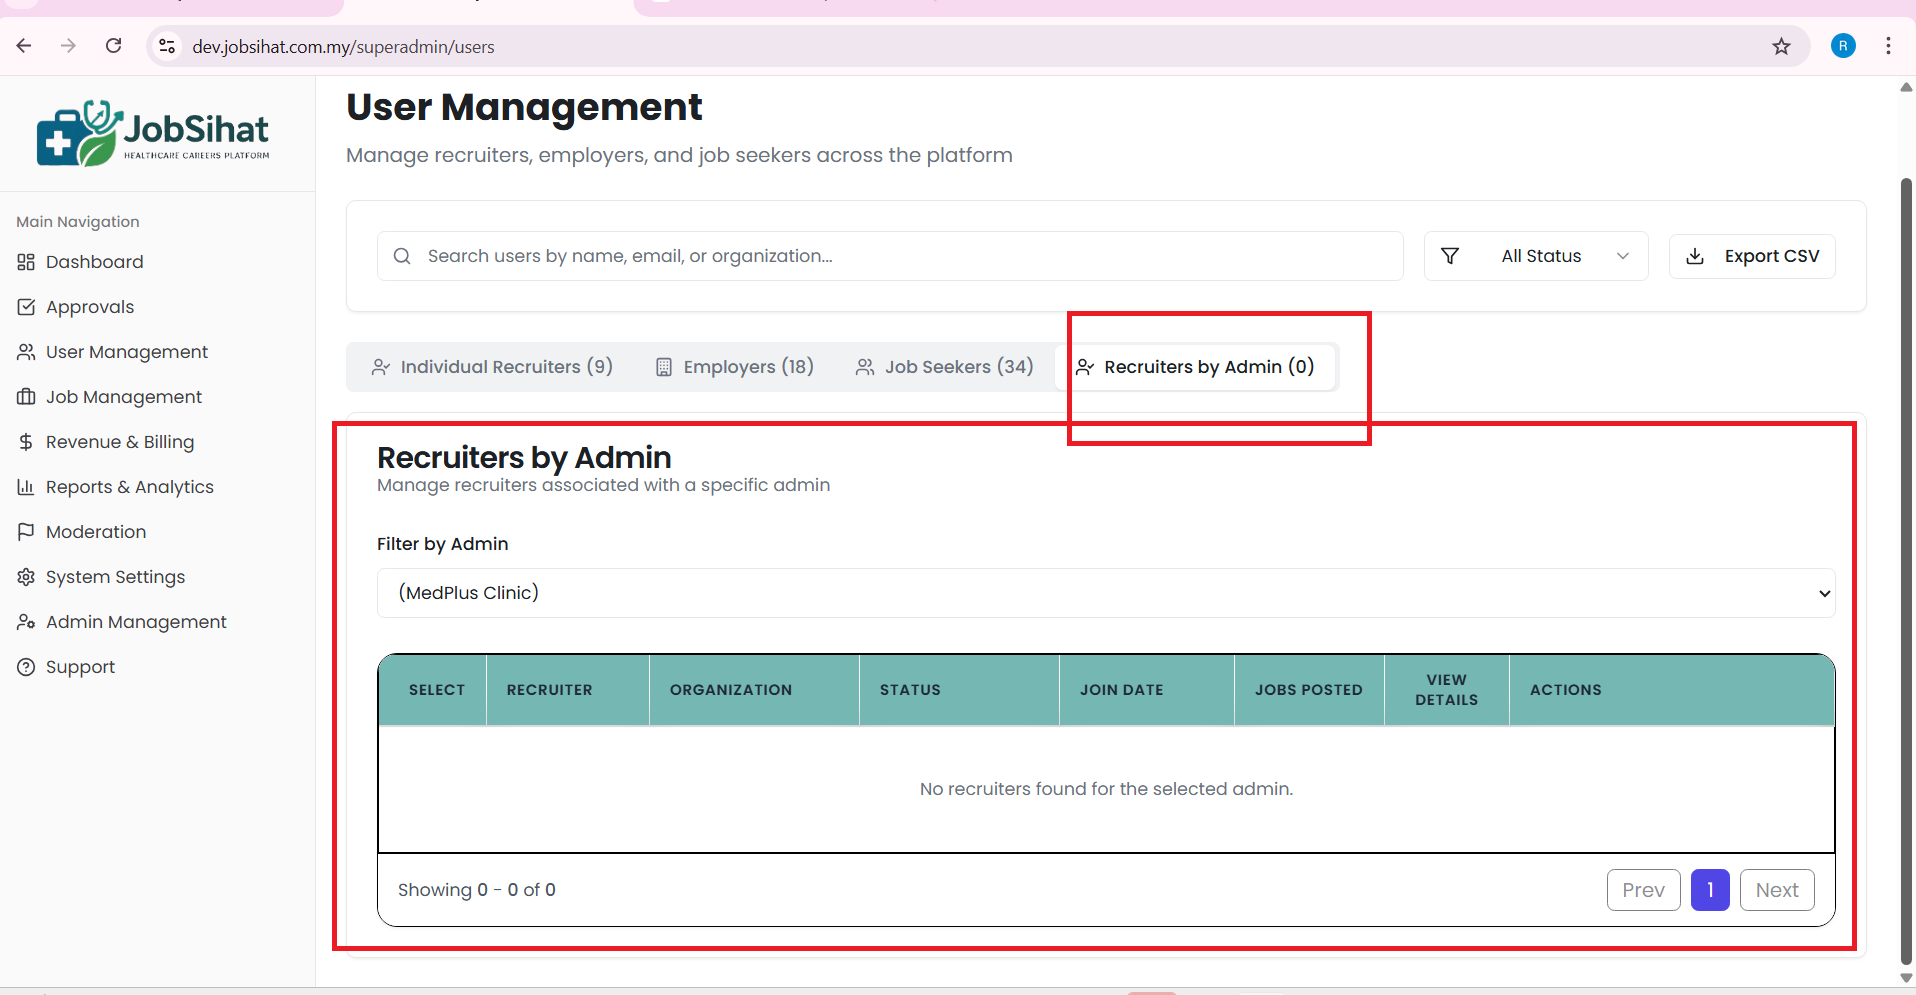Click the Support question mark icon
This screenshot has width=1916, height=995.
[x=26, y=667]
